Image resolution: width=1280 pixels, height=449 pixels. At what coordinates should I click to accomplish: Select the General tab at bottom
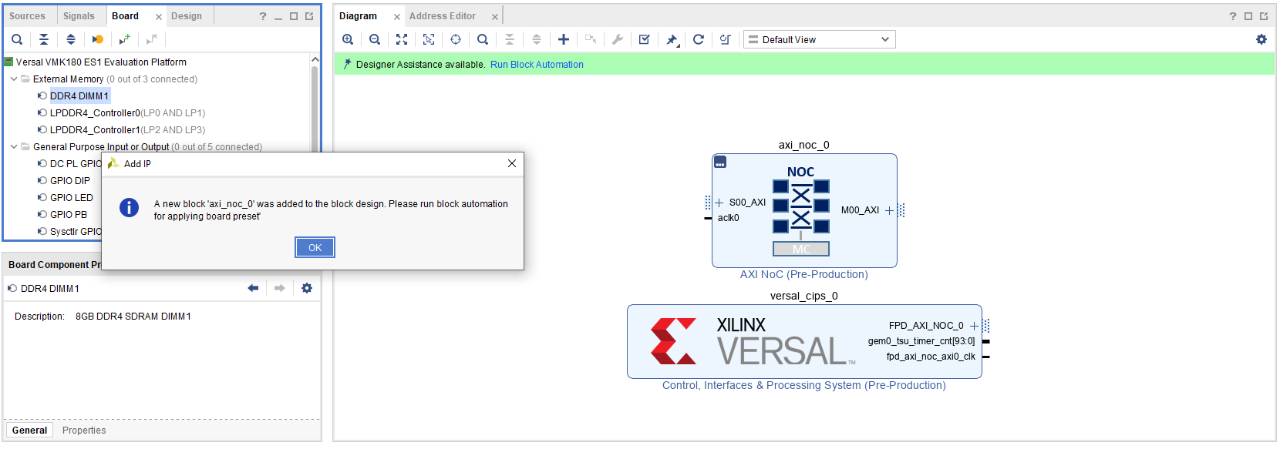pos(30,430)
